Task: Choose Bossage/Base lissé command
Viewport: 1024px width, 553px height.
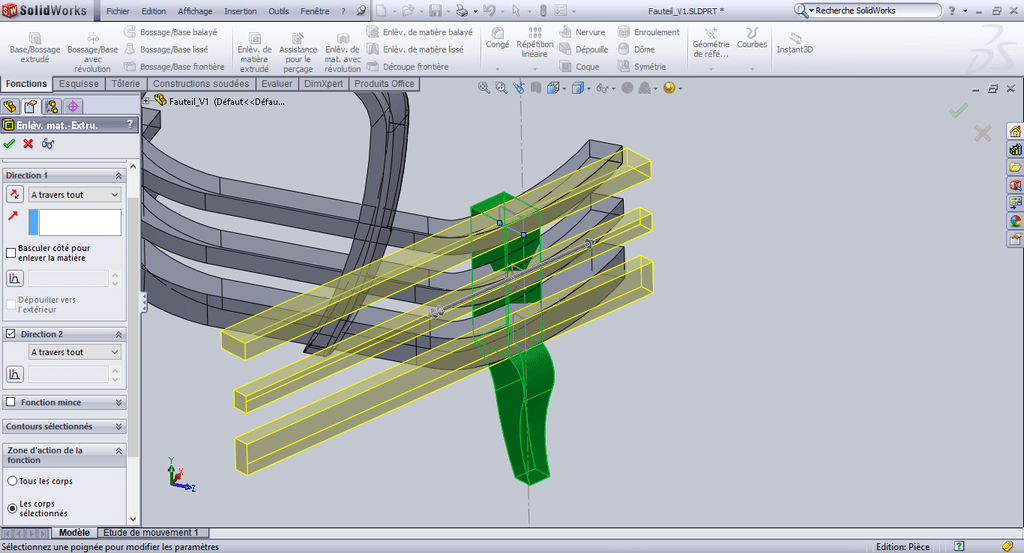Action: pyautogui.click(x=167, y=49)
